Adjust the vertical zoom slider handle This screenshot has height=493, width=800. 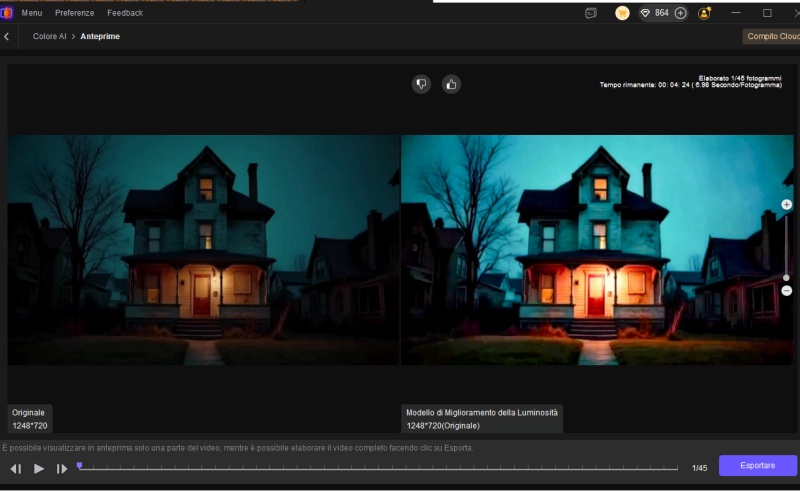[x=786, y=278]
